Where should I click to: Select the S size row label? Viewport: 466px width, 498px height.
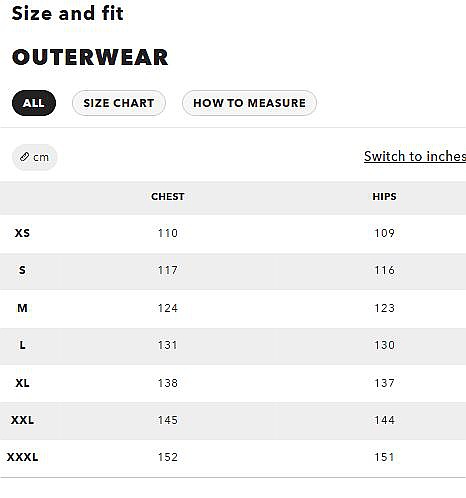22,270
